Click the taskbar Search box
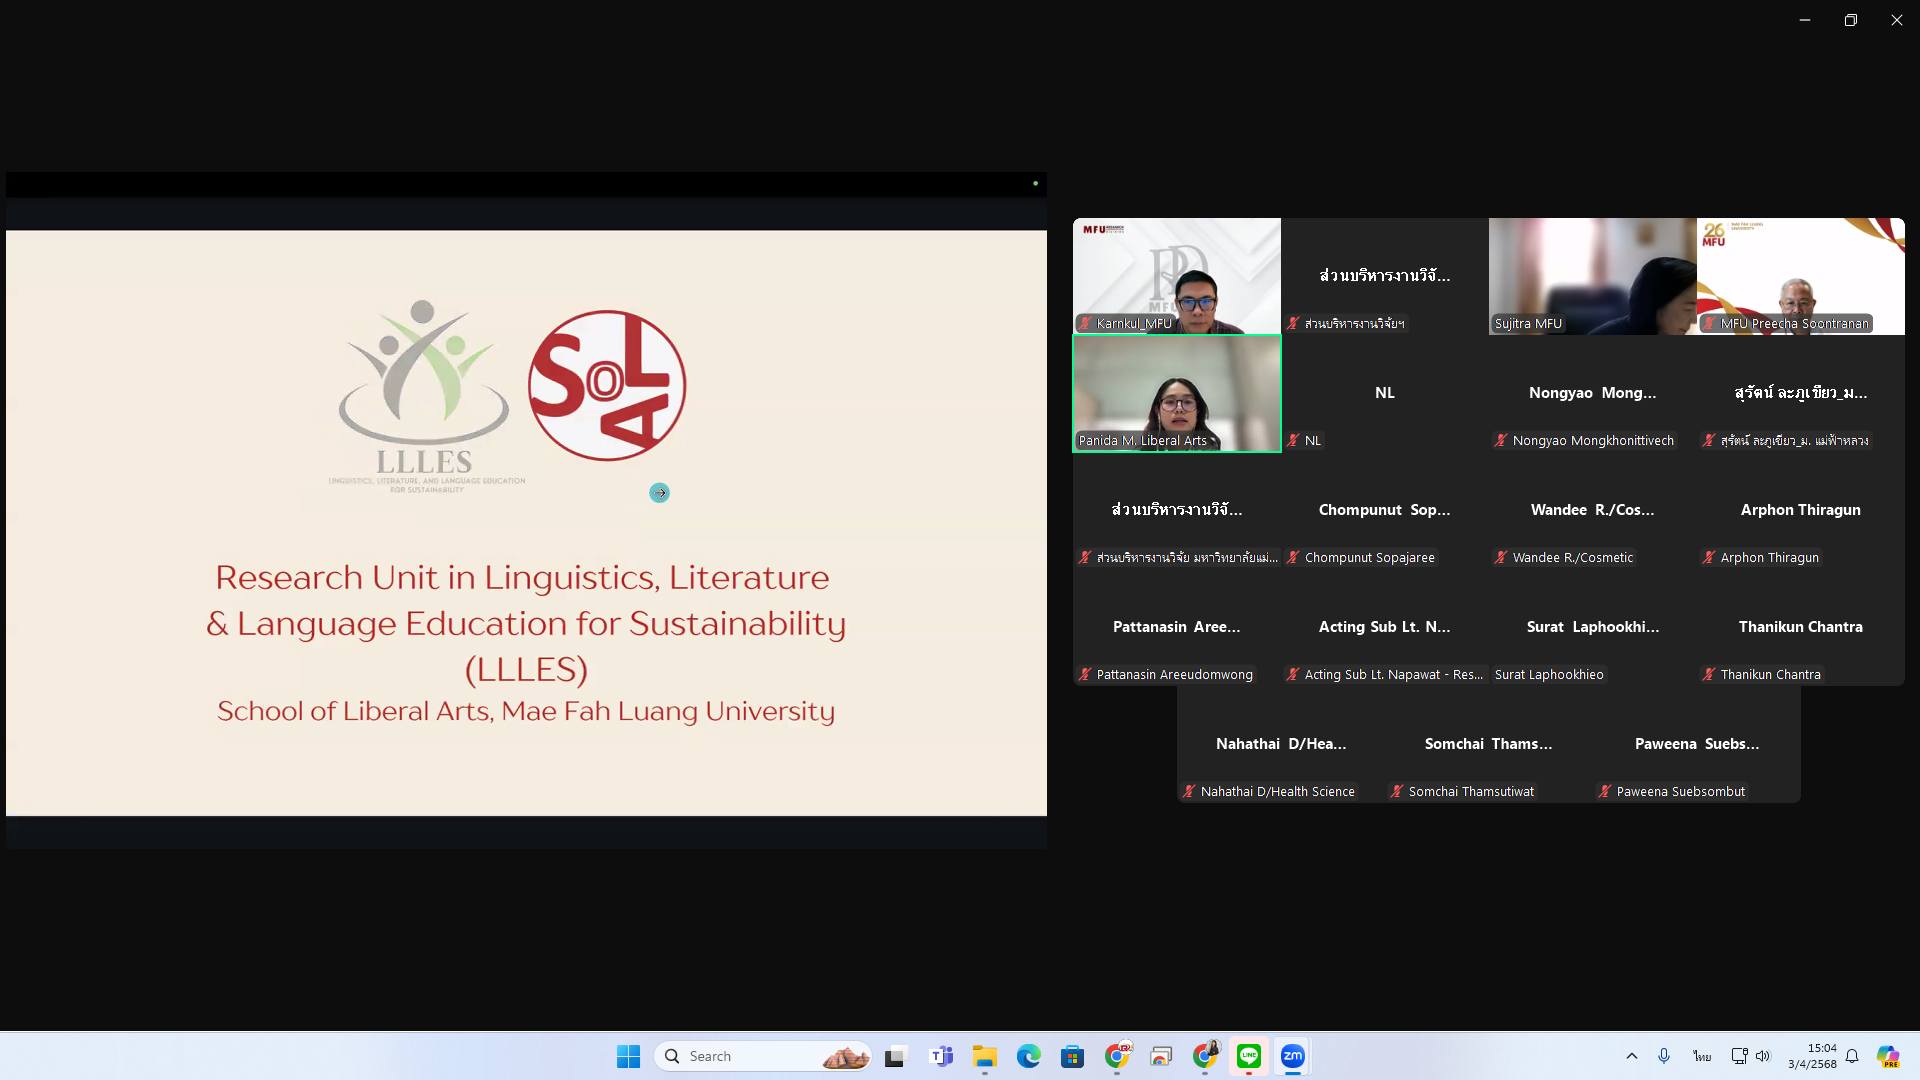The image size is (1920, 1080). (763, 1056)
